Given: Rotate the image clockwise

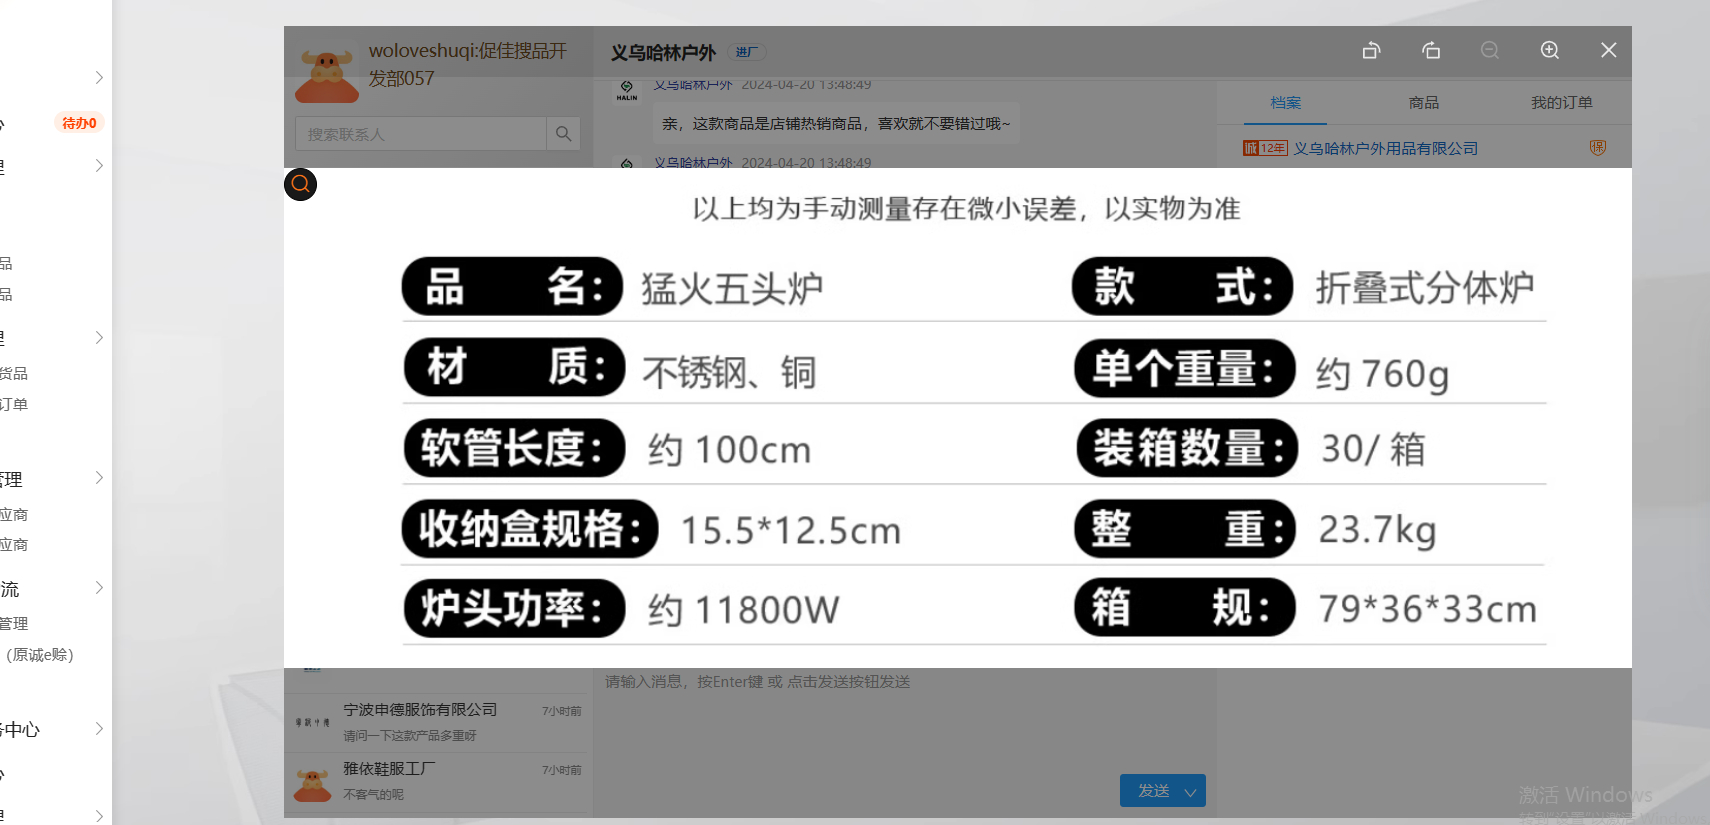Looking at the screenshot, I should pyautogui.click(x=1431, y=50).
